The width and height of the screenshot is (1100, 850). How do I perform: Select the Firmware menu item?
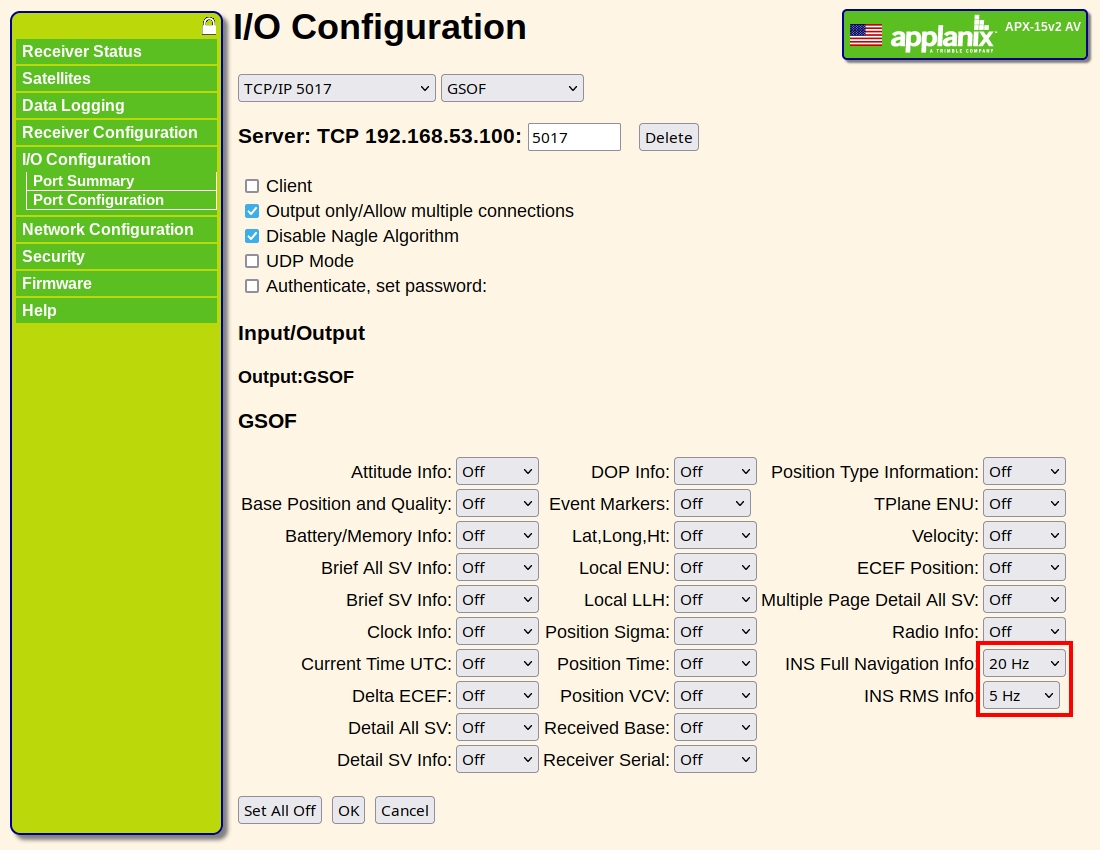[116, 283]
